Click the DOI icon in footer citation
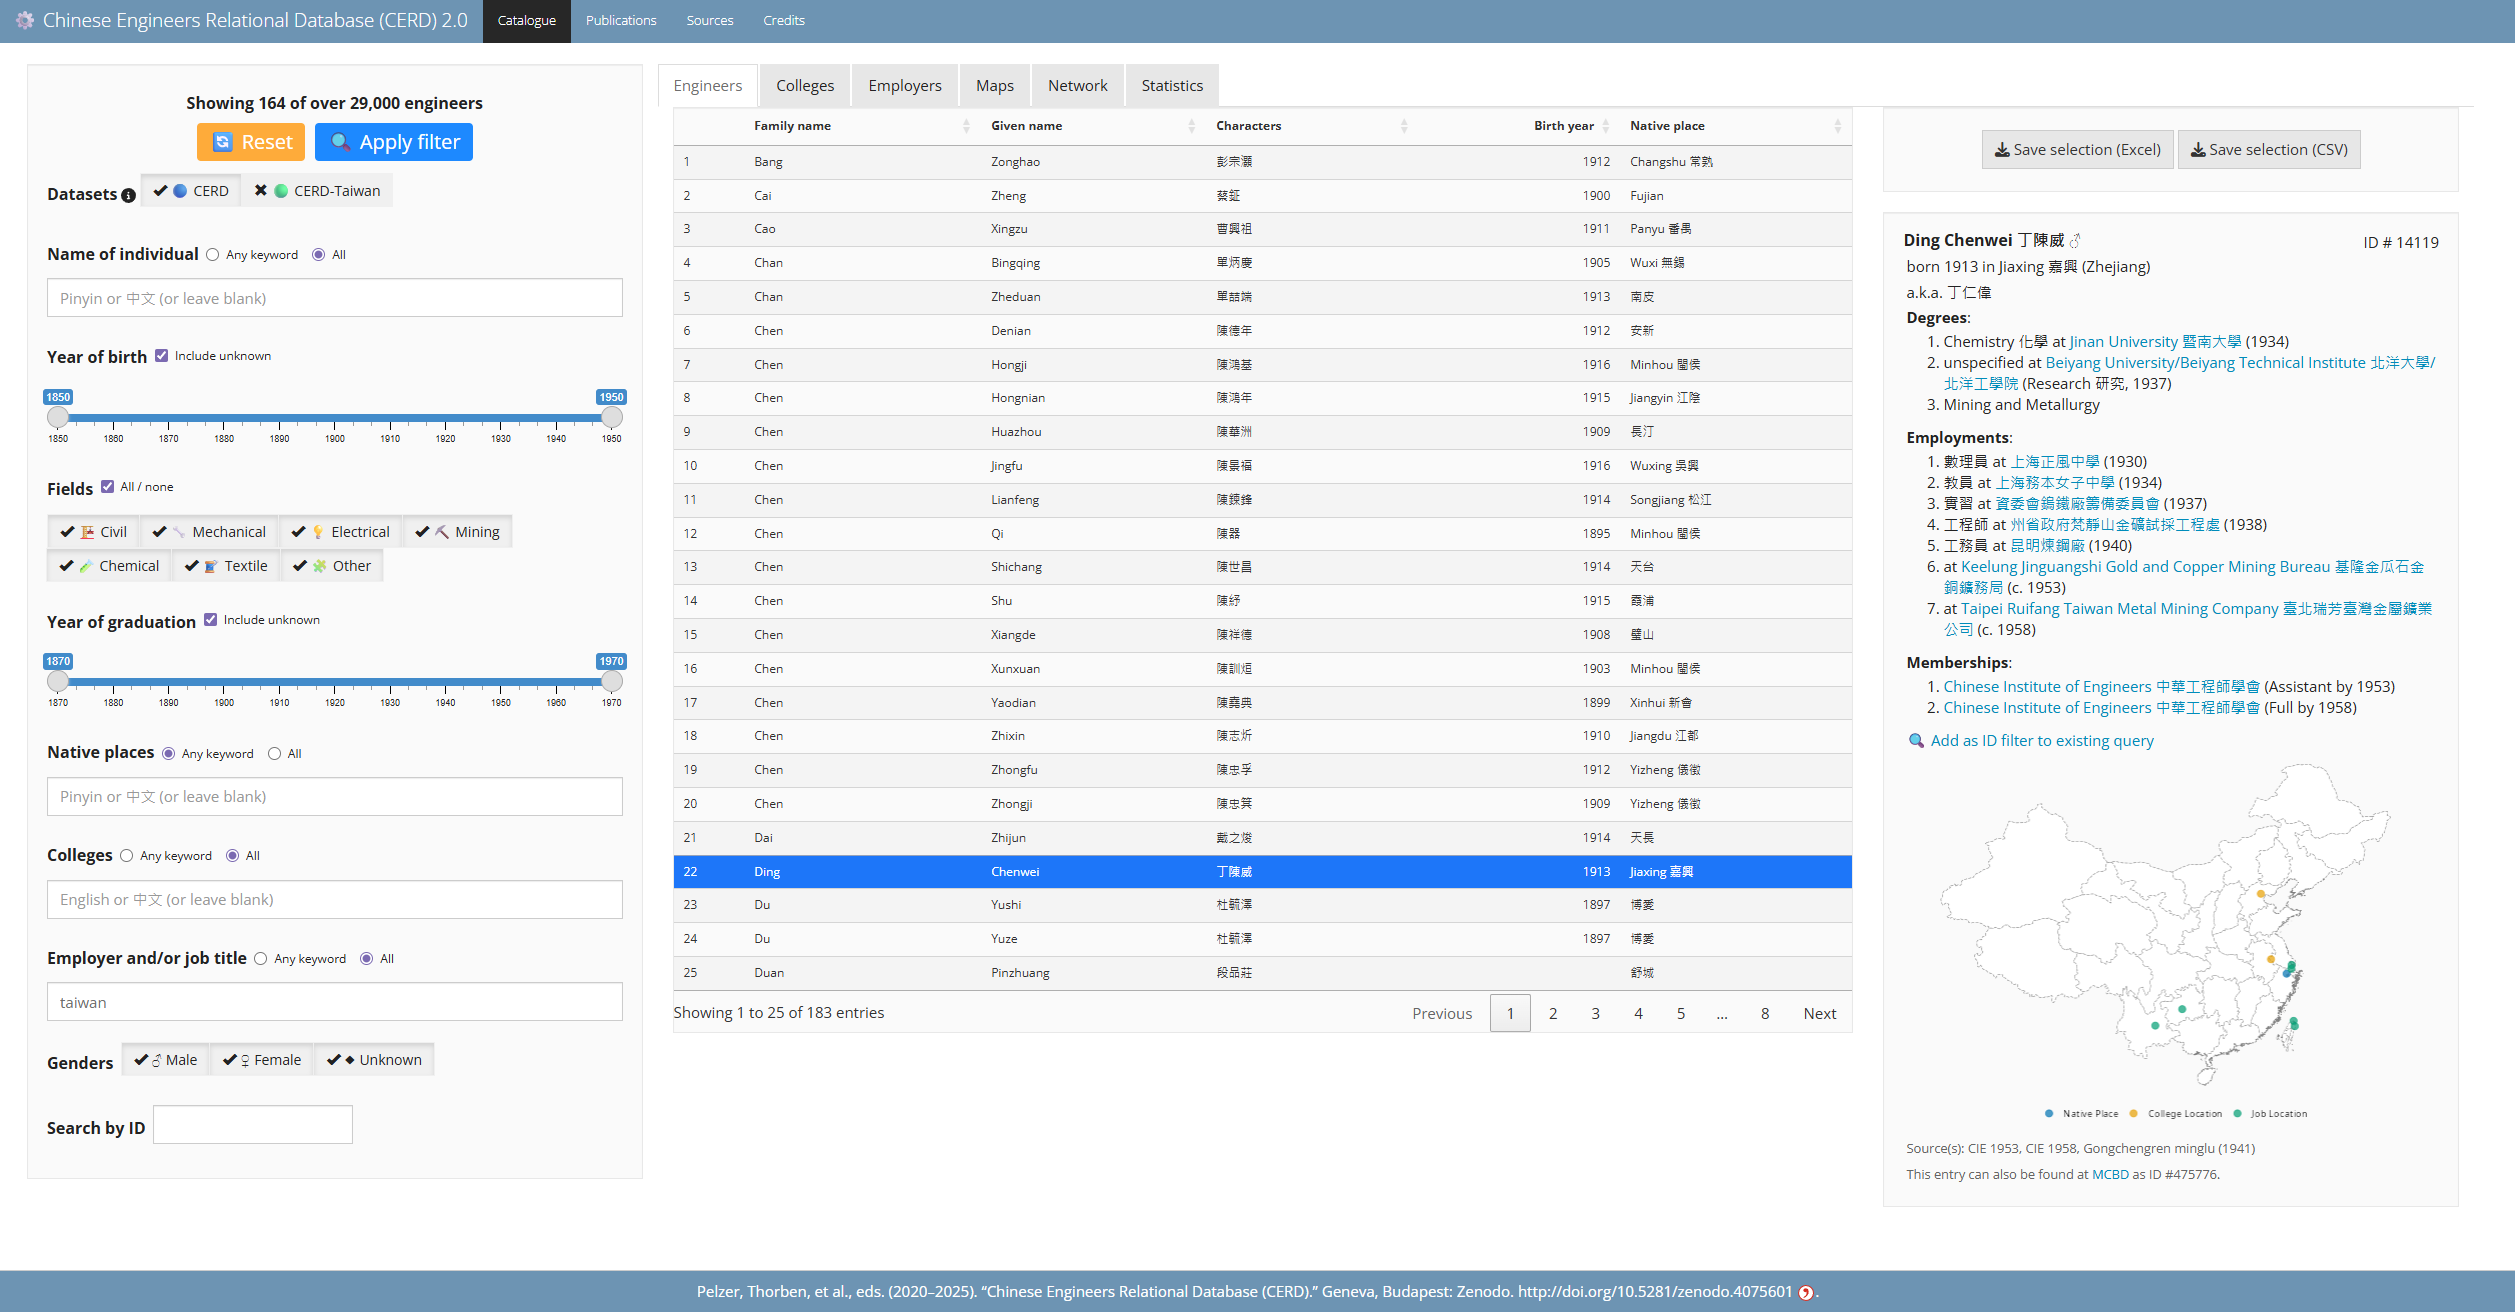The image size is (2515, 1312). (1806, 1292)
